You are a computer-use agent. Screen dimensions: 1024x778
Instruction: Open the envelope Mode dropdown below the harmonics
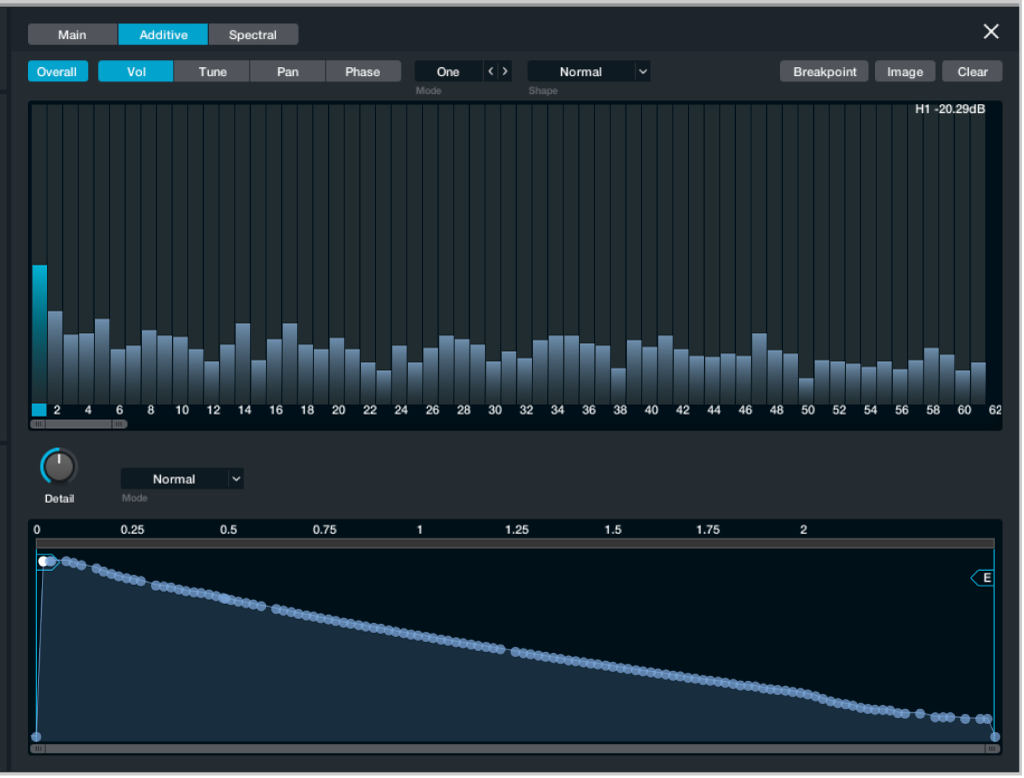[182, 479]
